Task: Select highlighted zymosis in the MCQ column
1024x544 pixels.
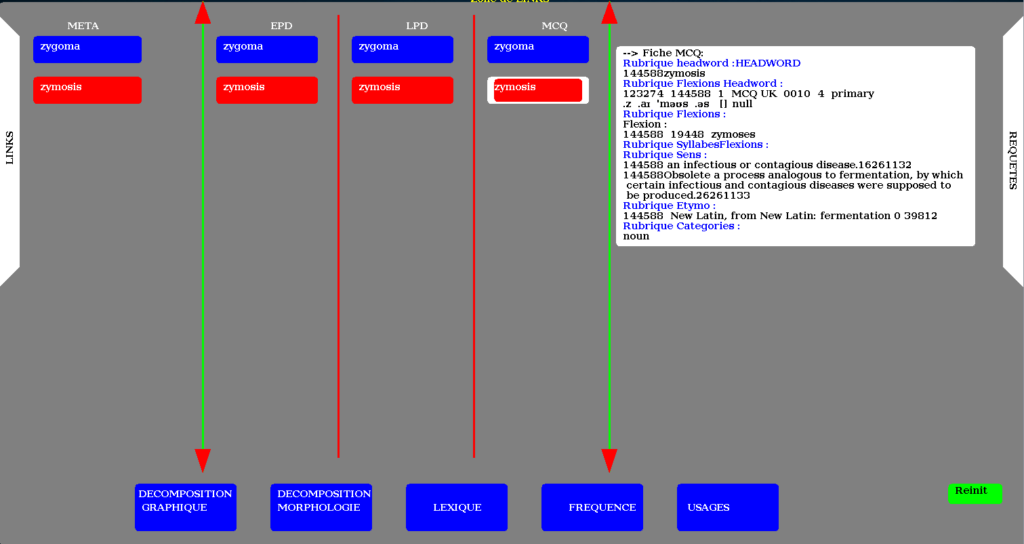Action: click(x=538, y=90)
